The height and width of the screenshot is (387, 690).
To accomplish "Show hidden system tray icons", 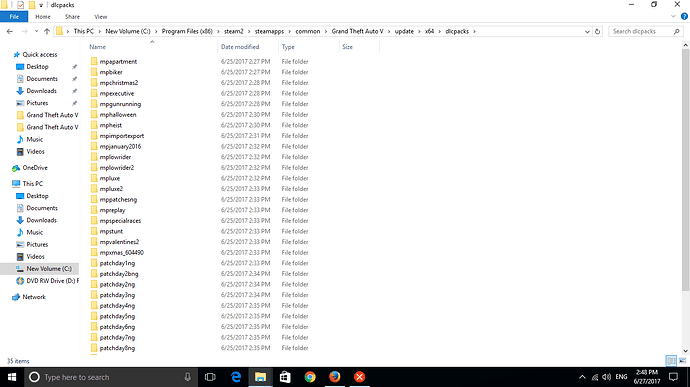I will coord(582,377).
